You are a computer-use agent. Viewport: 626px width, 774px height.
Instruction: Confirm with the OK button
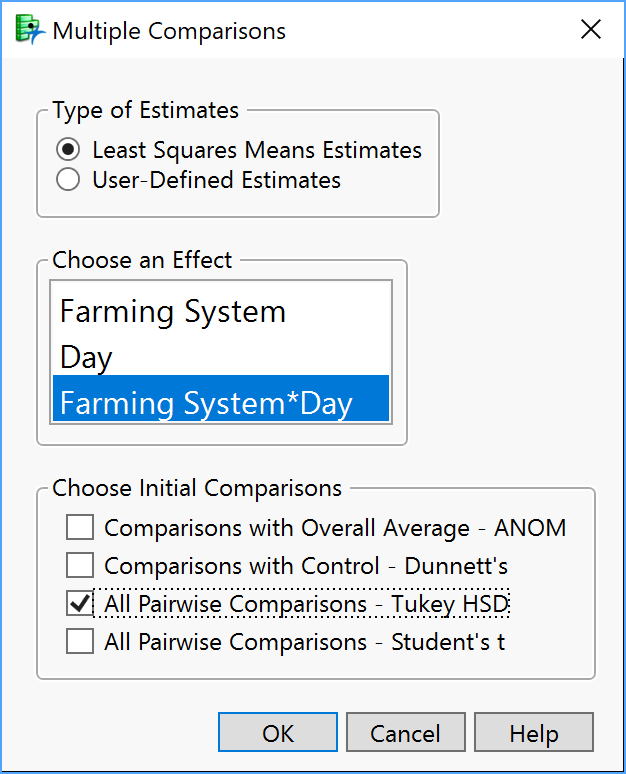pos(278,733)
